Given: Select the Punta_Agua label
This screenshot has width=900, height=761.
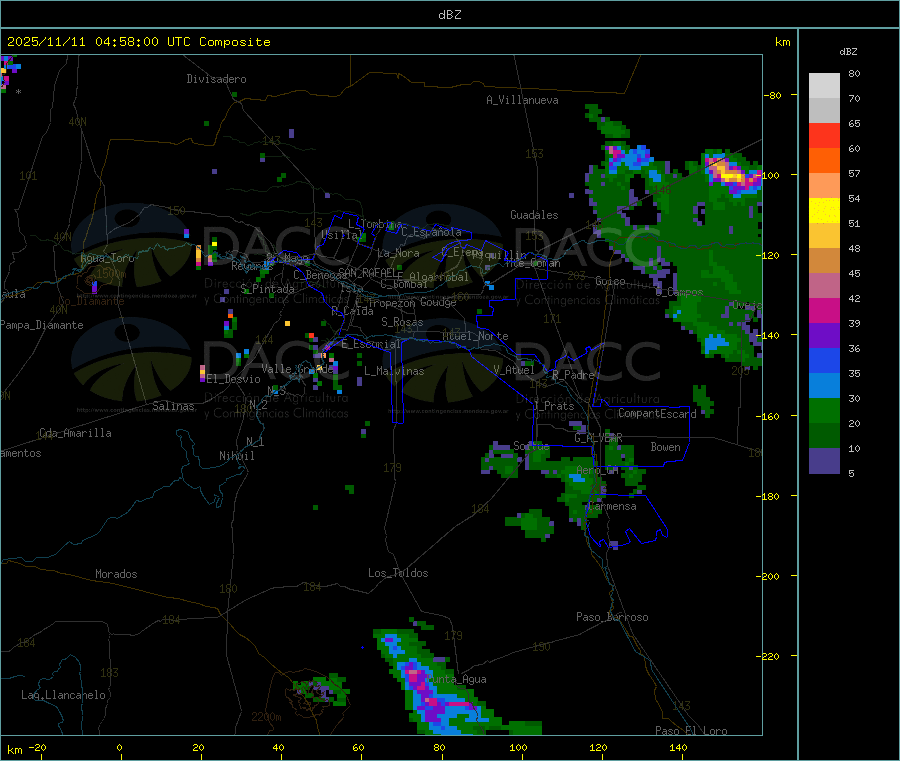Looking at the screenshot, I should point(457,679).
